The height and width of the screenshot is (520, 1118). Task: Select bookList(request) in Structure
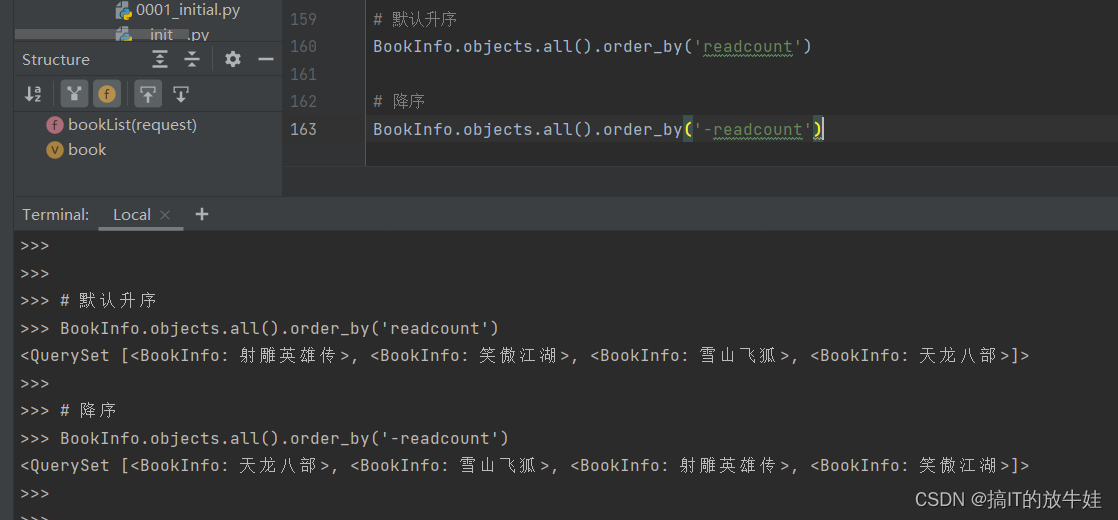tap(133, 125)
